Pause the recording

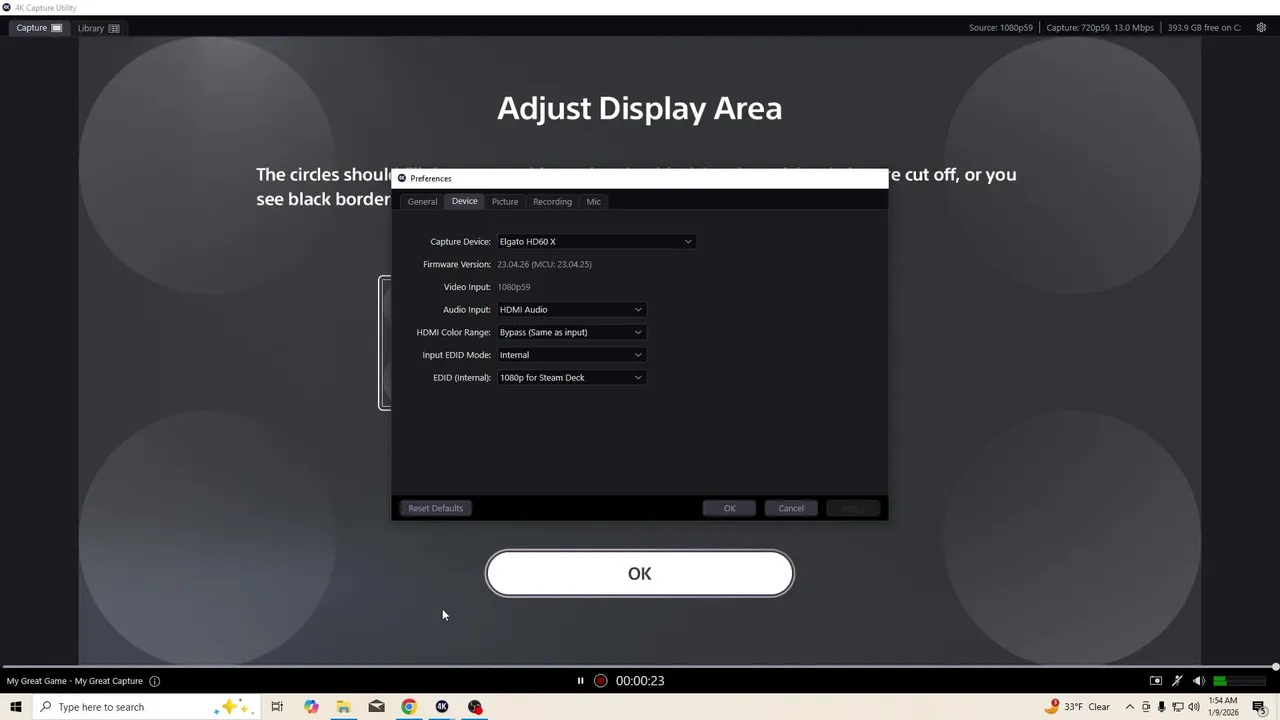tap(580, 681)
